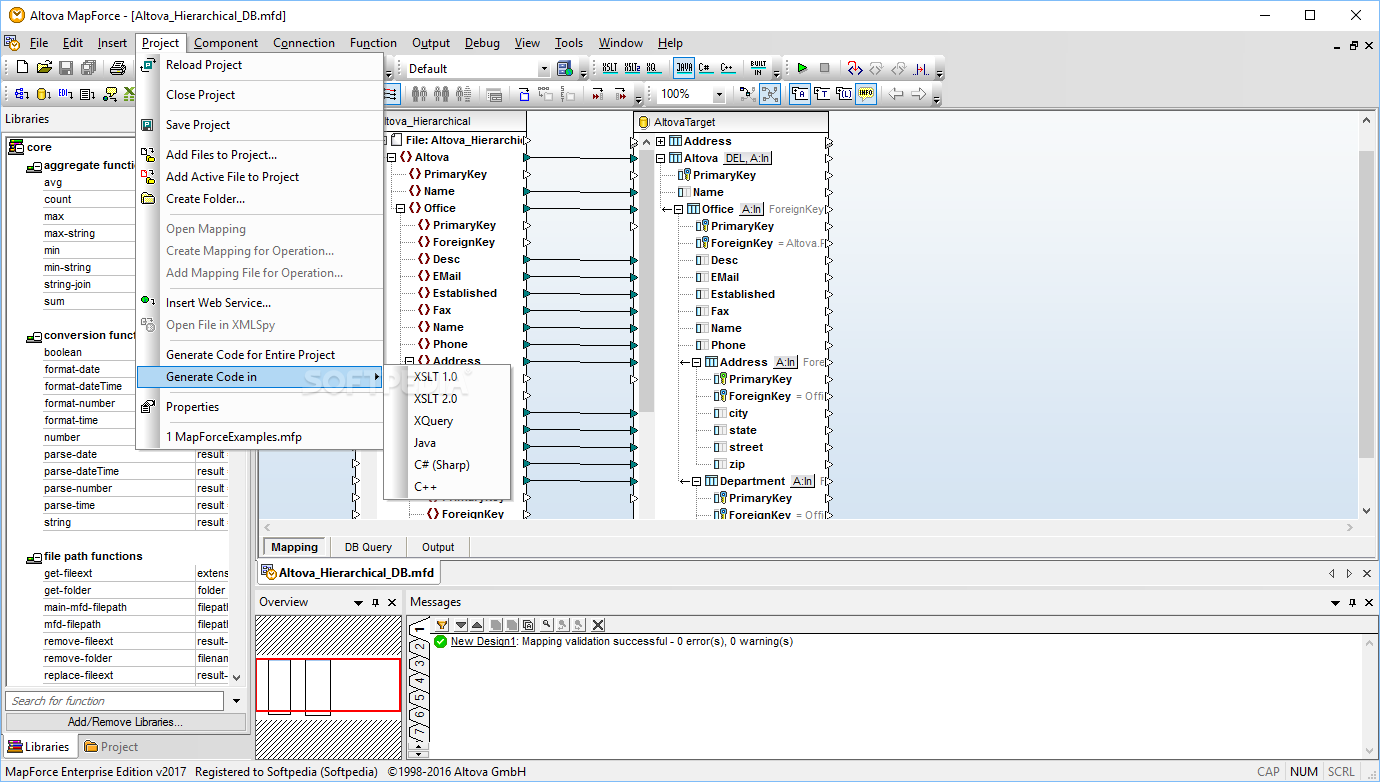Toggle connectors from source to target button
This screenshot has height=782, width=1380.
[770, 94]
